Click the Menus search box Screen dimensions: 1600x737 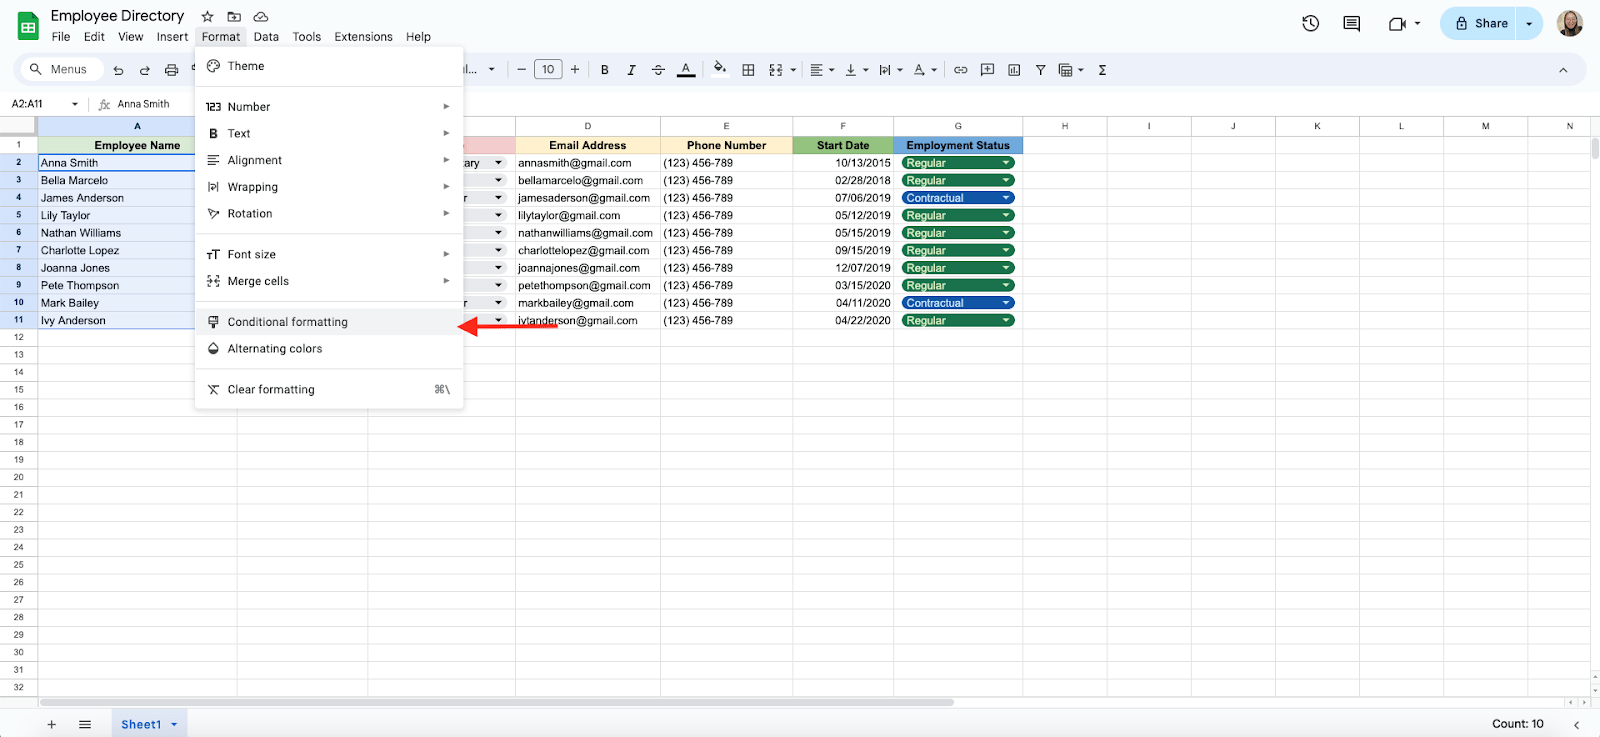(x=61, y=69)
